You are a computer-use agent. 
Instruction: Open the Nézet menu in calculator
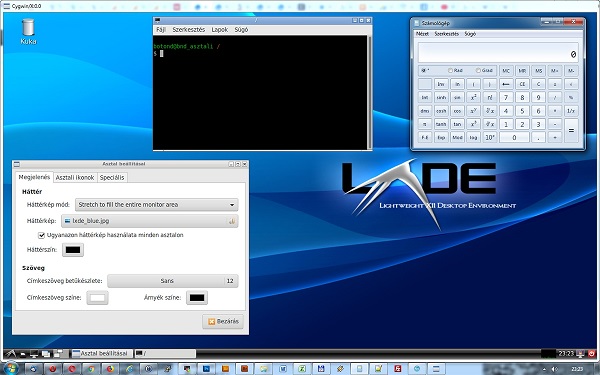point(422,34)
